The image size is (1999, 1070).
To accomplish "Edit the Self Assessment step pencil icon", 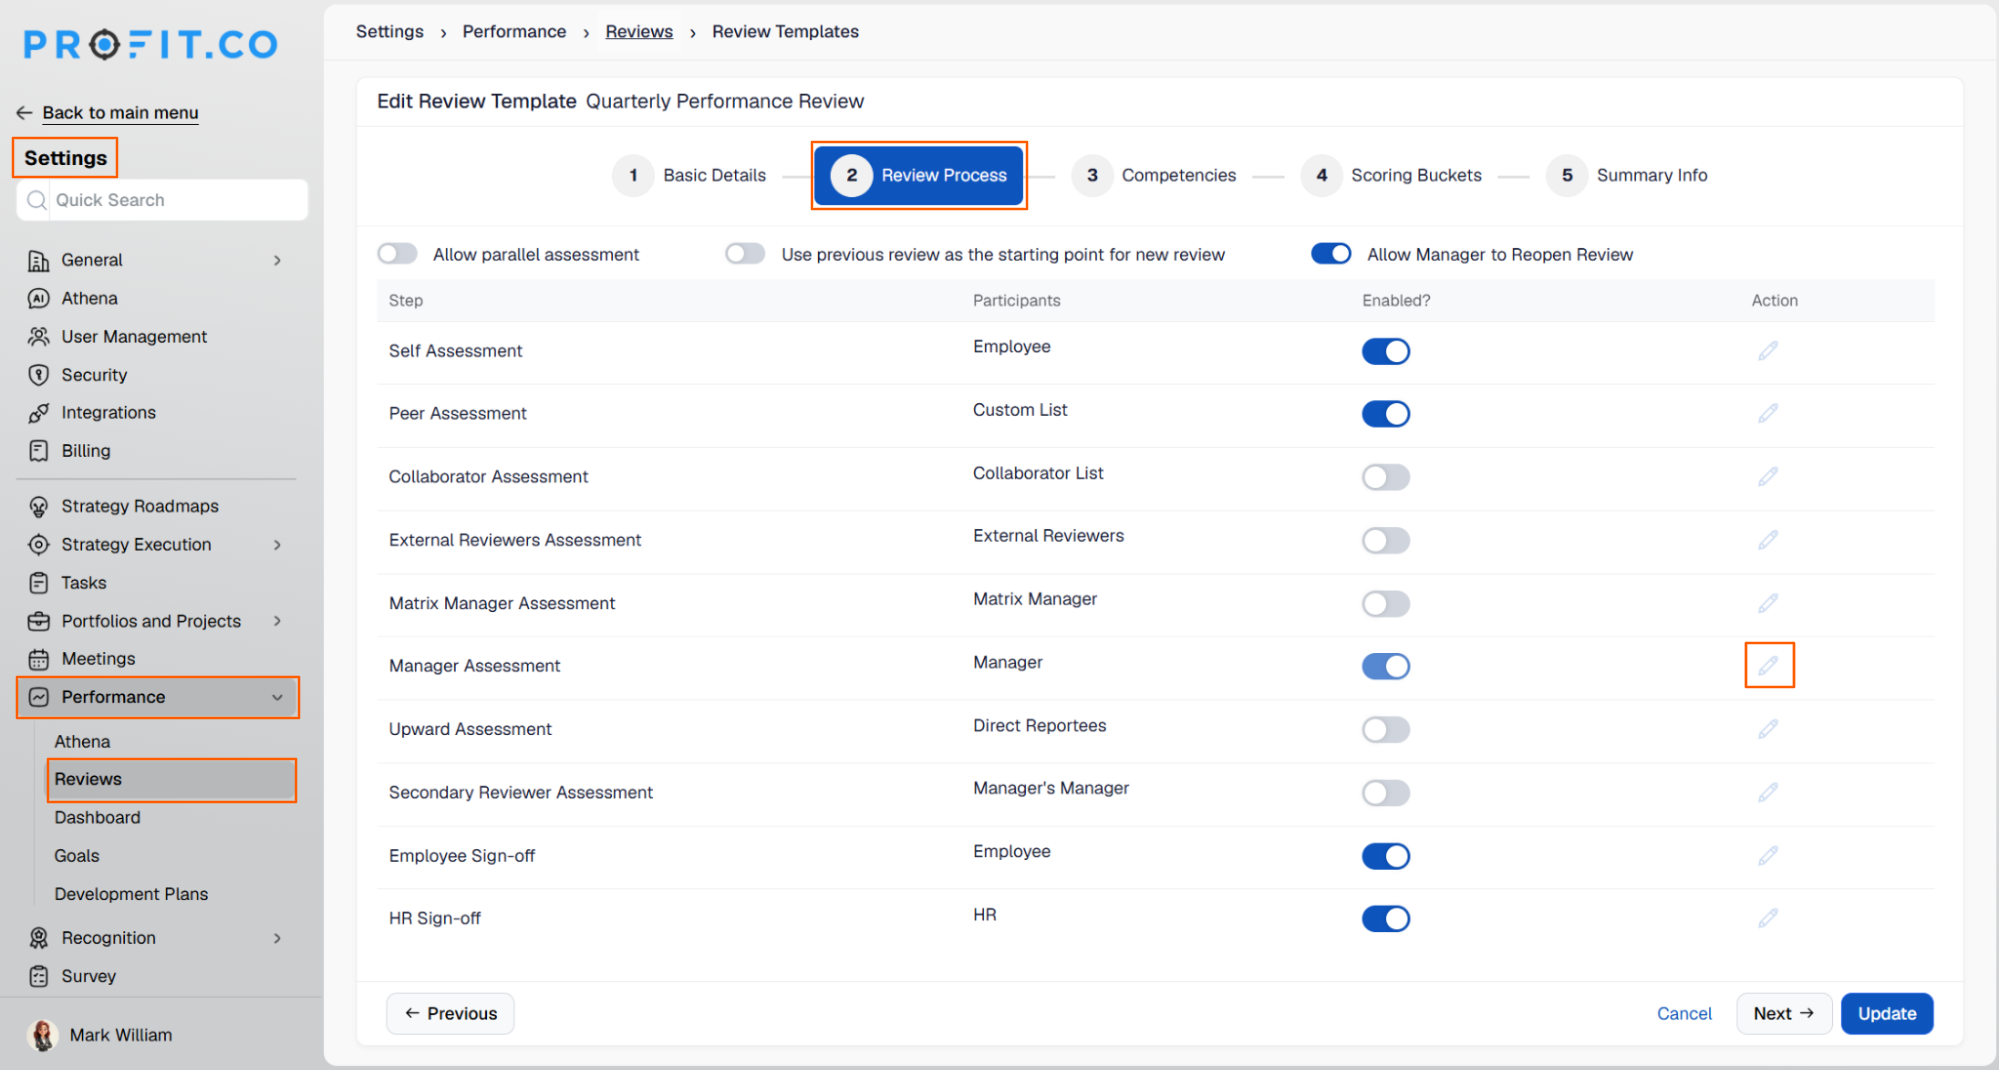I will point(1768,351).
